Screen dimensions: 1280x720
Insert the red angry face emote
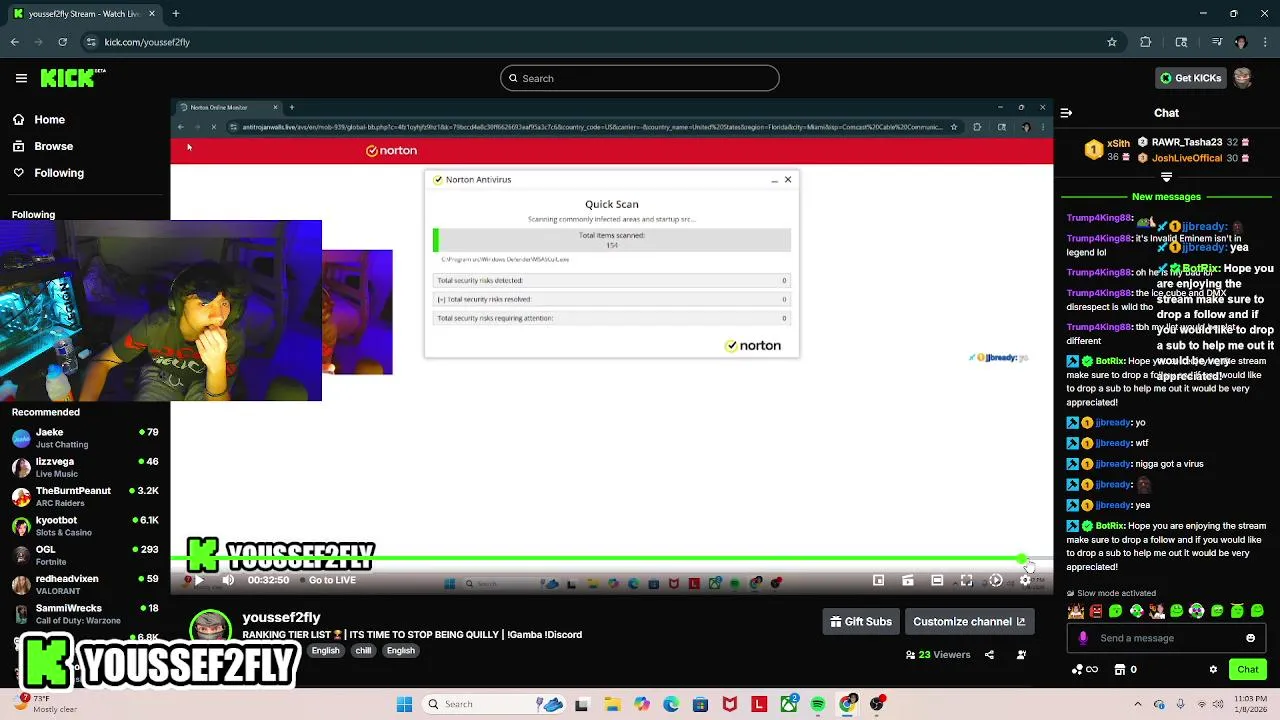tap(1096, 611)
